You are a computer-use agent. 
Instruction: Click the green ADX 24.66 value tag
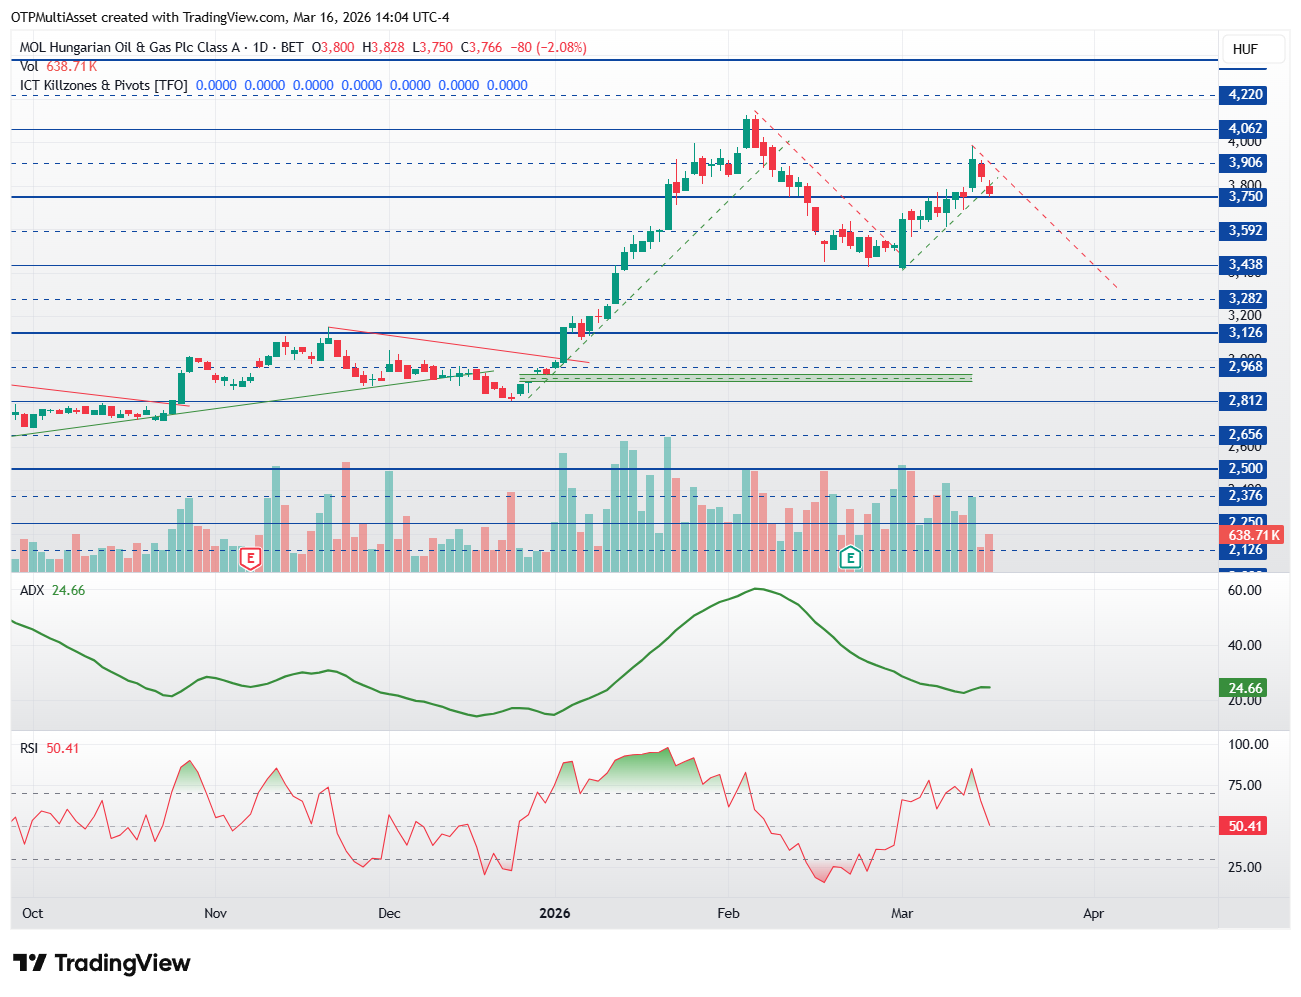point(1245,688)
